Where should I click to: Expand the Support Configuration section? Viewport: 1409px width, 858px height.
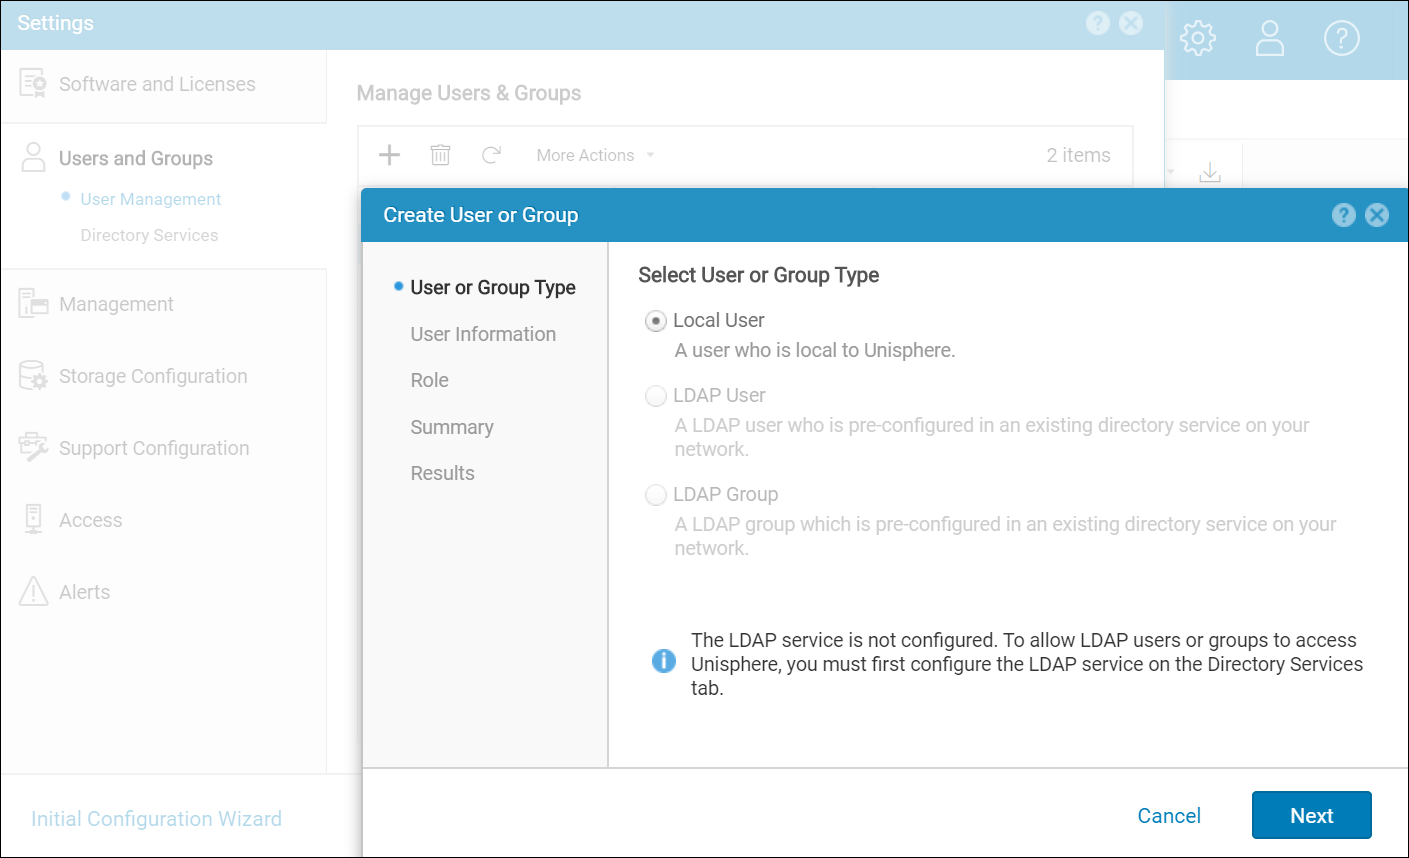(x=153, y=448)
